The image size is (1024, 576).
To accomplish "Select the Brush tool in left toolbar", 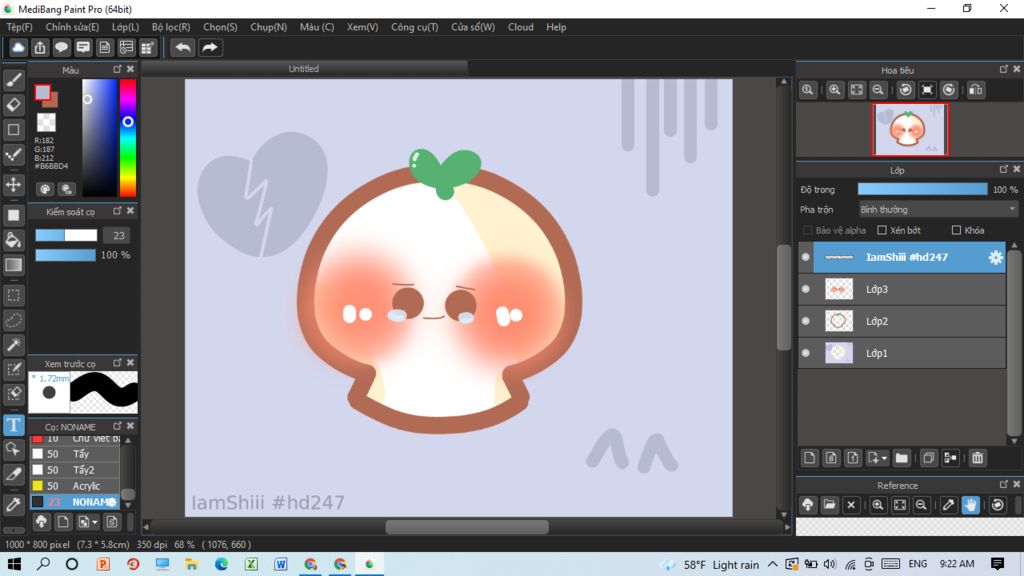I will [14, 80].
